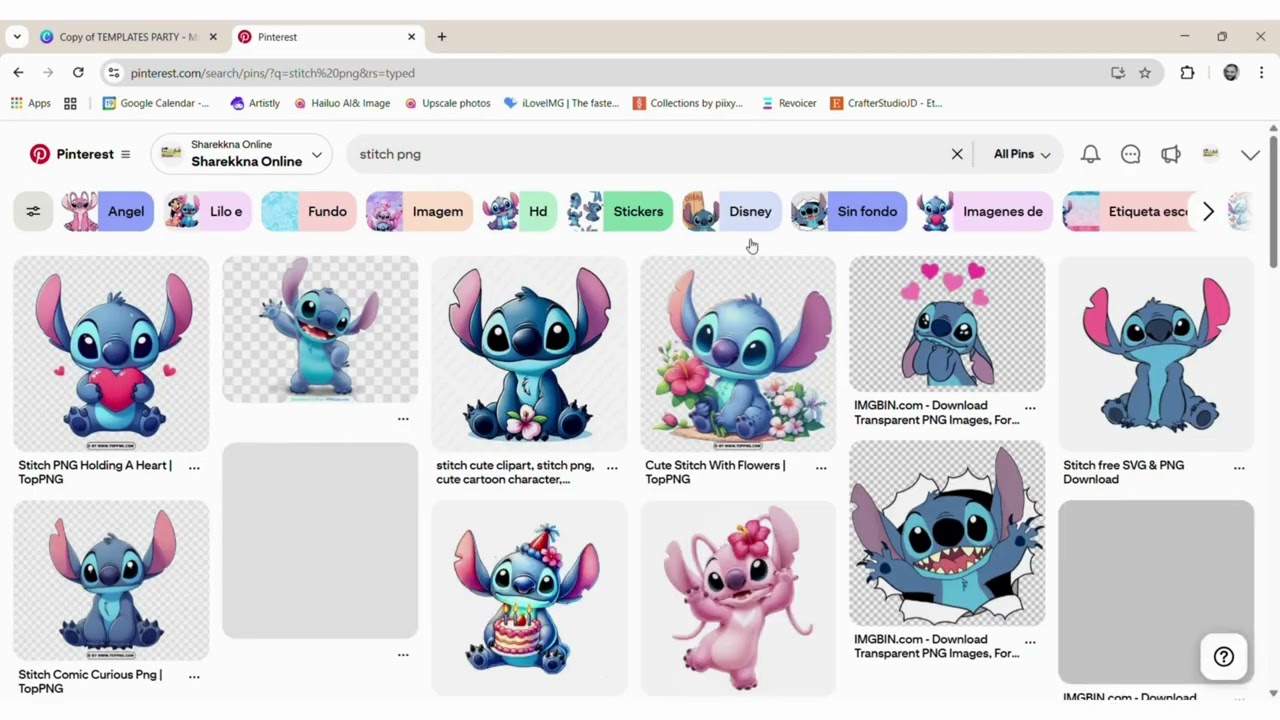Close the Pinterest tab
Screen dimensions: 1280x720
[x=411, y=37]
